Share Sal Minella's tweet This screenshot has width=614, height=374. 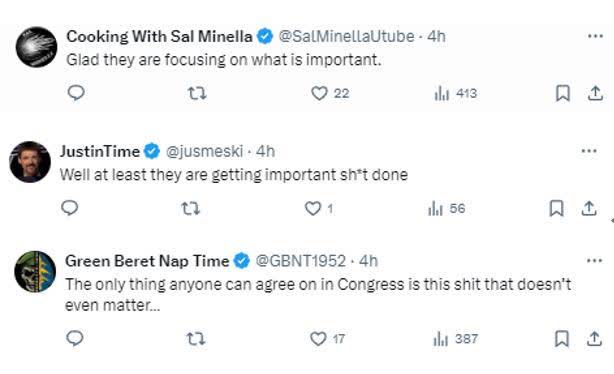[x=595, y=94]
